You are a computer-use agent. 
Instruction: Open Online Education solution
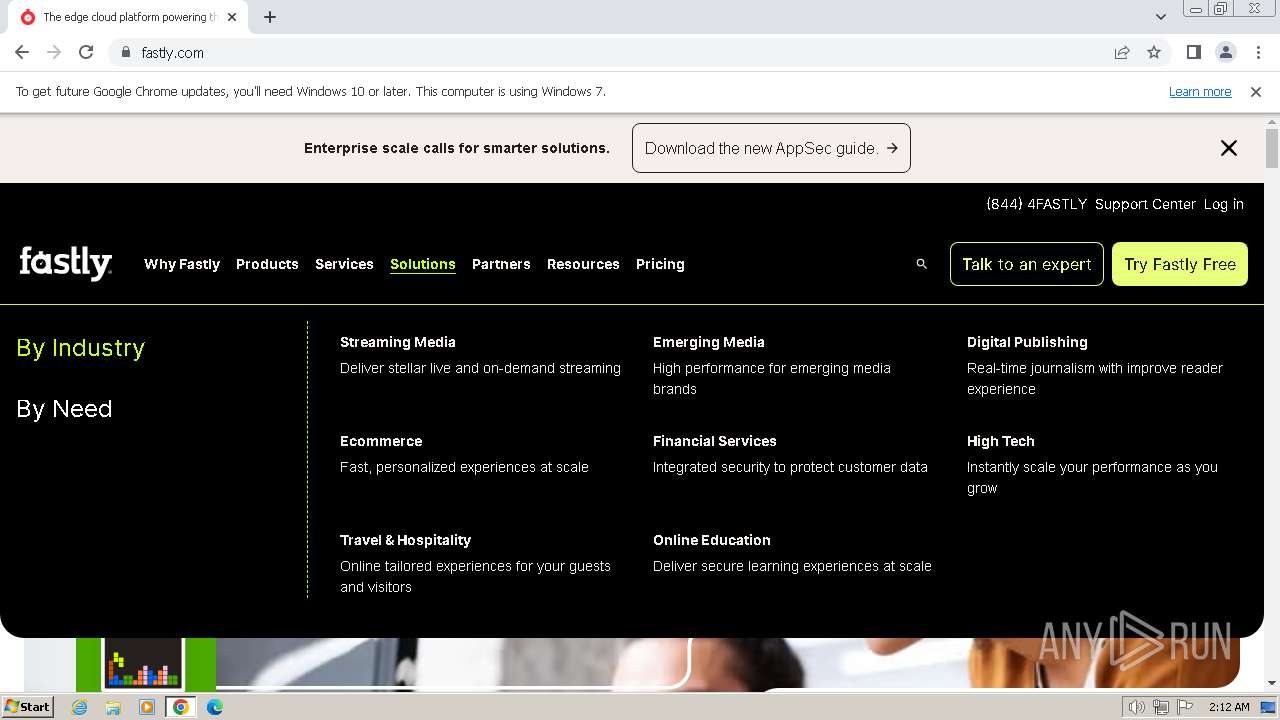(712, 540)
